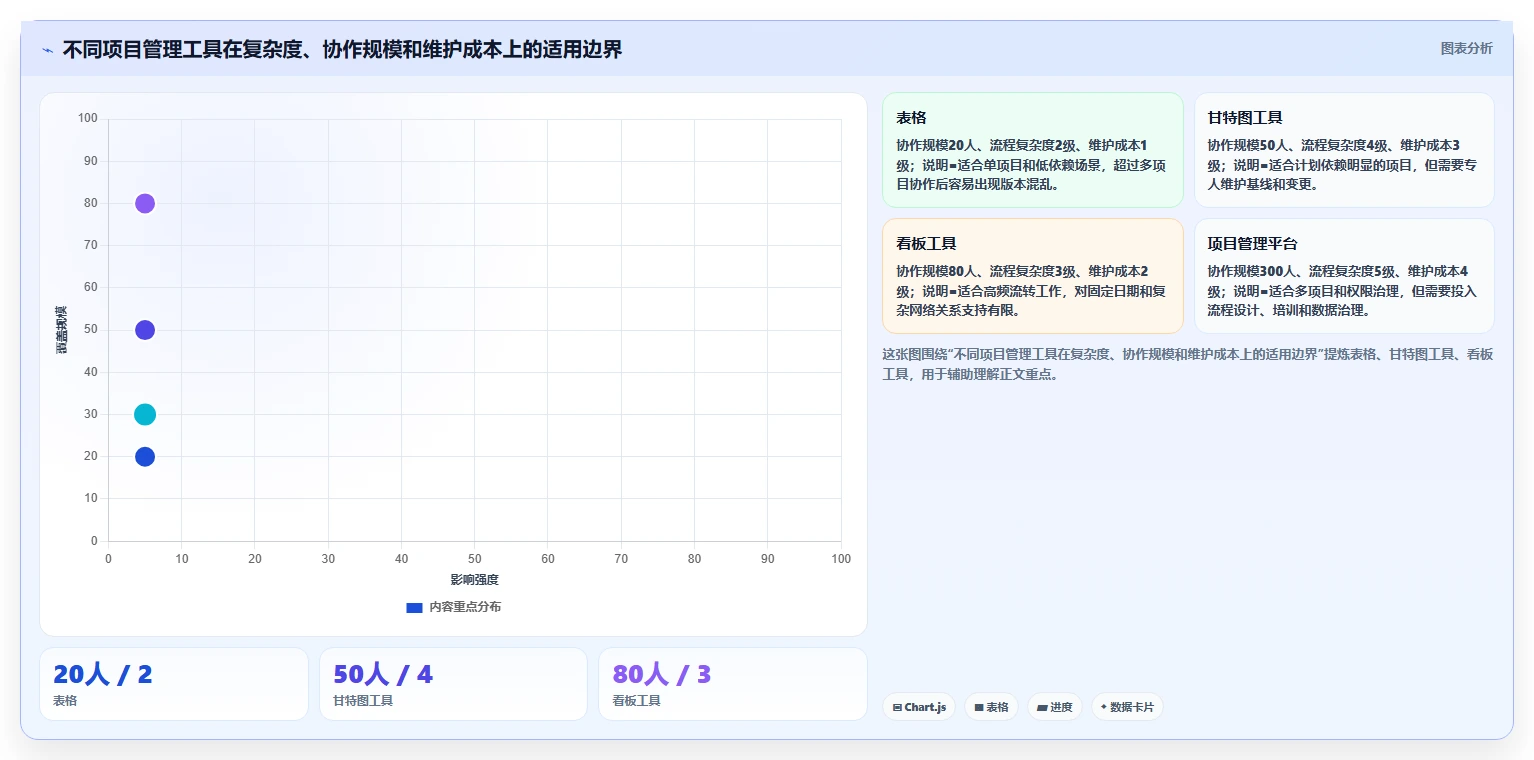Open the 甘特图工具 info card
1534x760 pixels.
(x=1344, y=150)
